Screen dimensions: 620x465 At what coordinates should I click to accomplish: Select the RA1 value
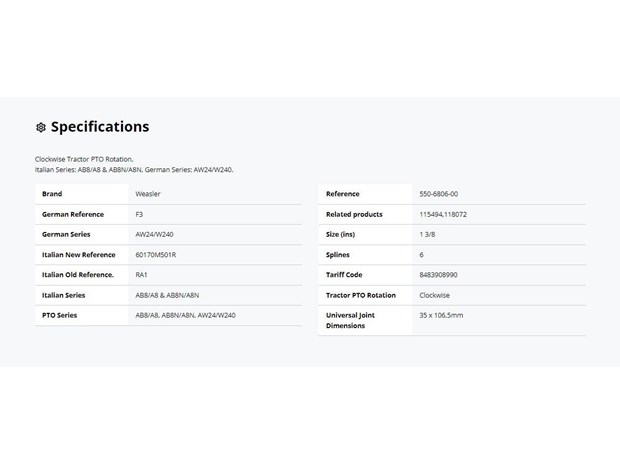(x=141, y=275)
